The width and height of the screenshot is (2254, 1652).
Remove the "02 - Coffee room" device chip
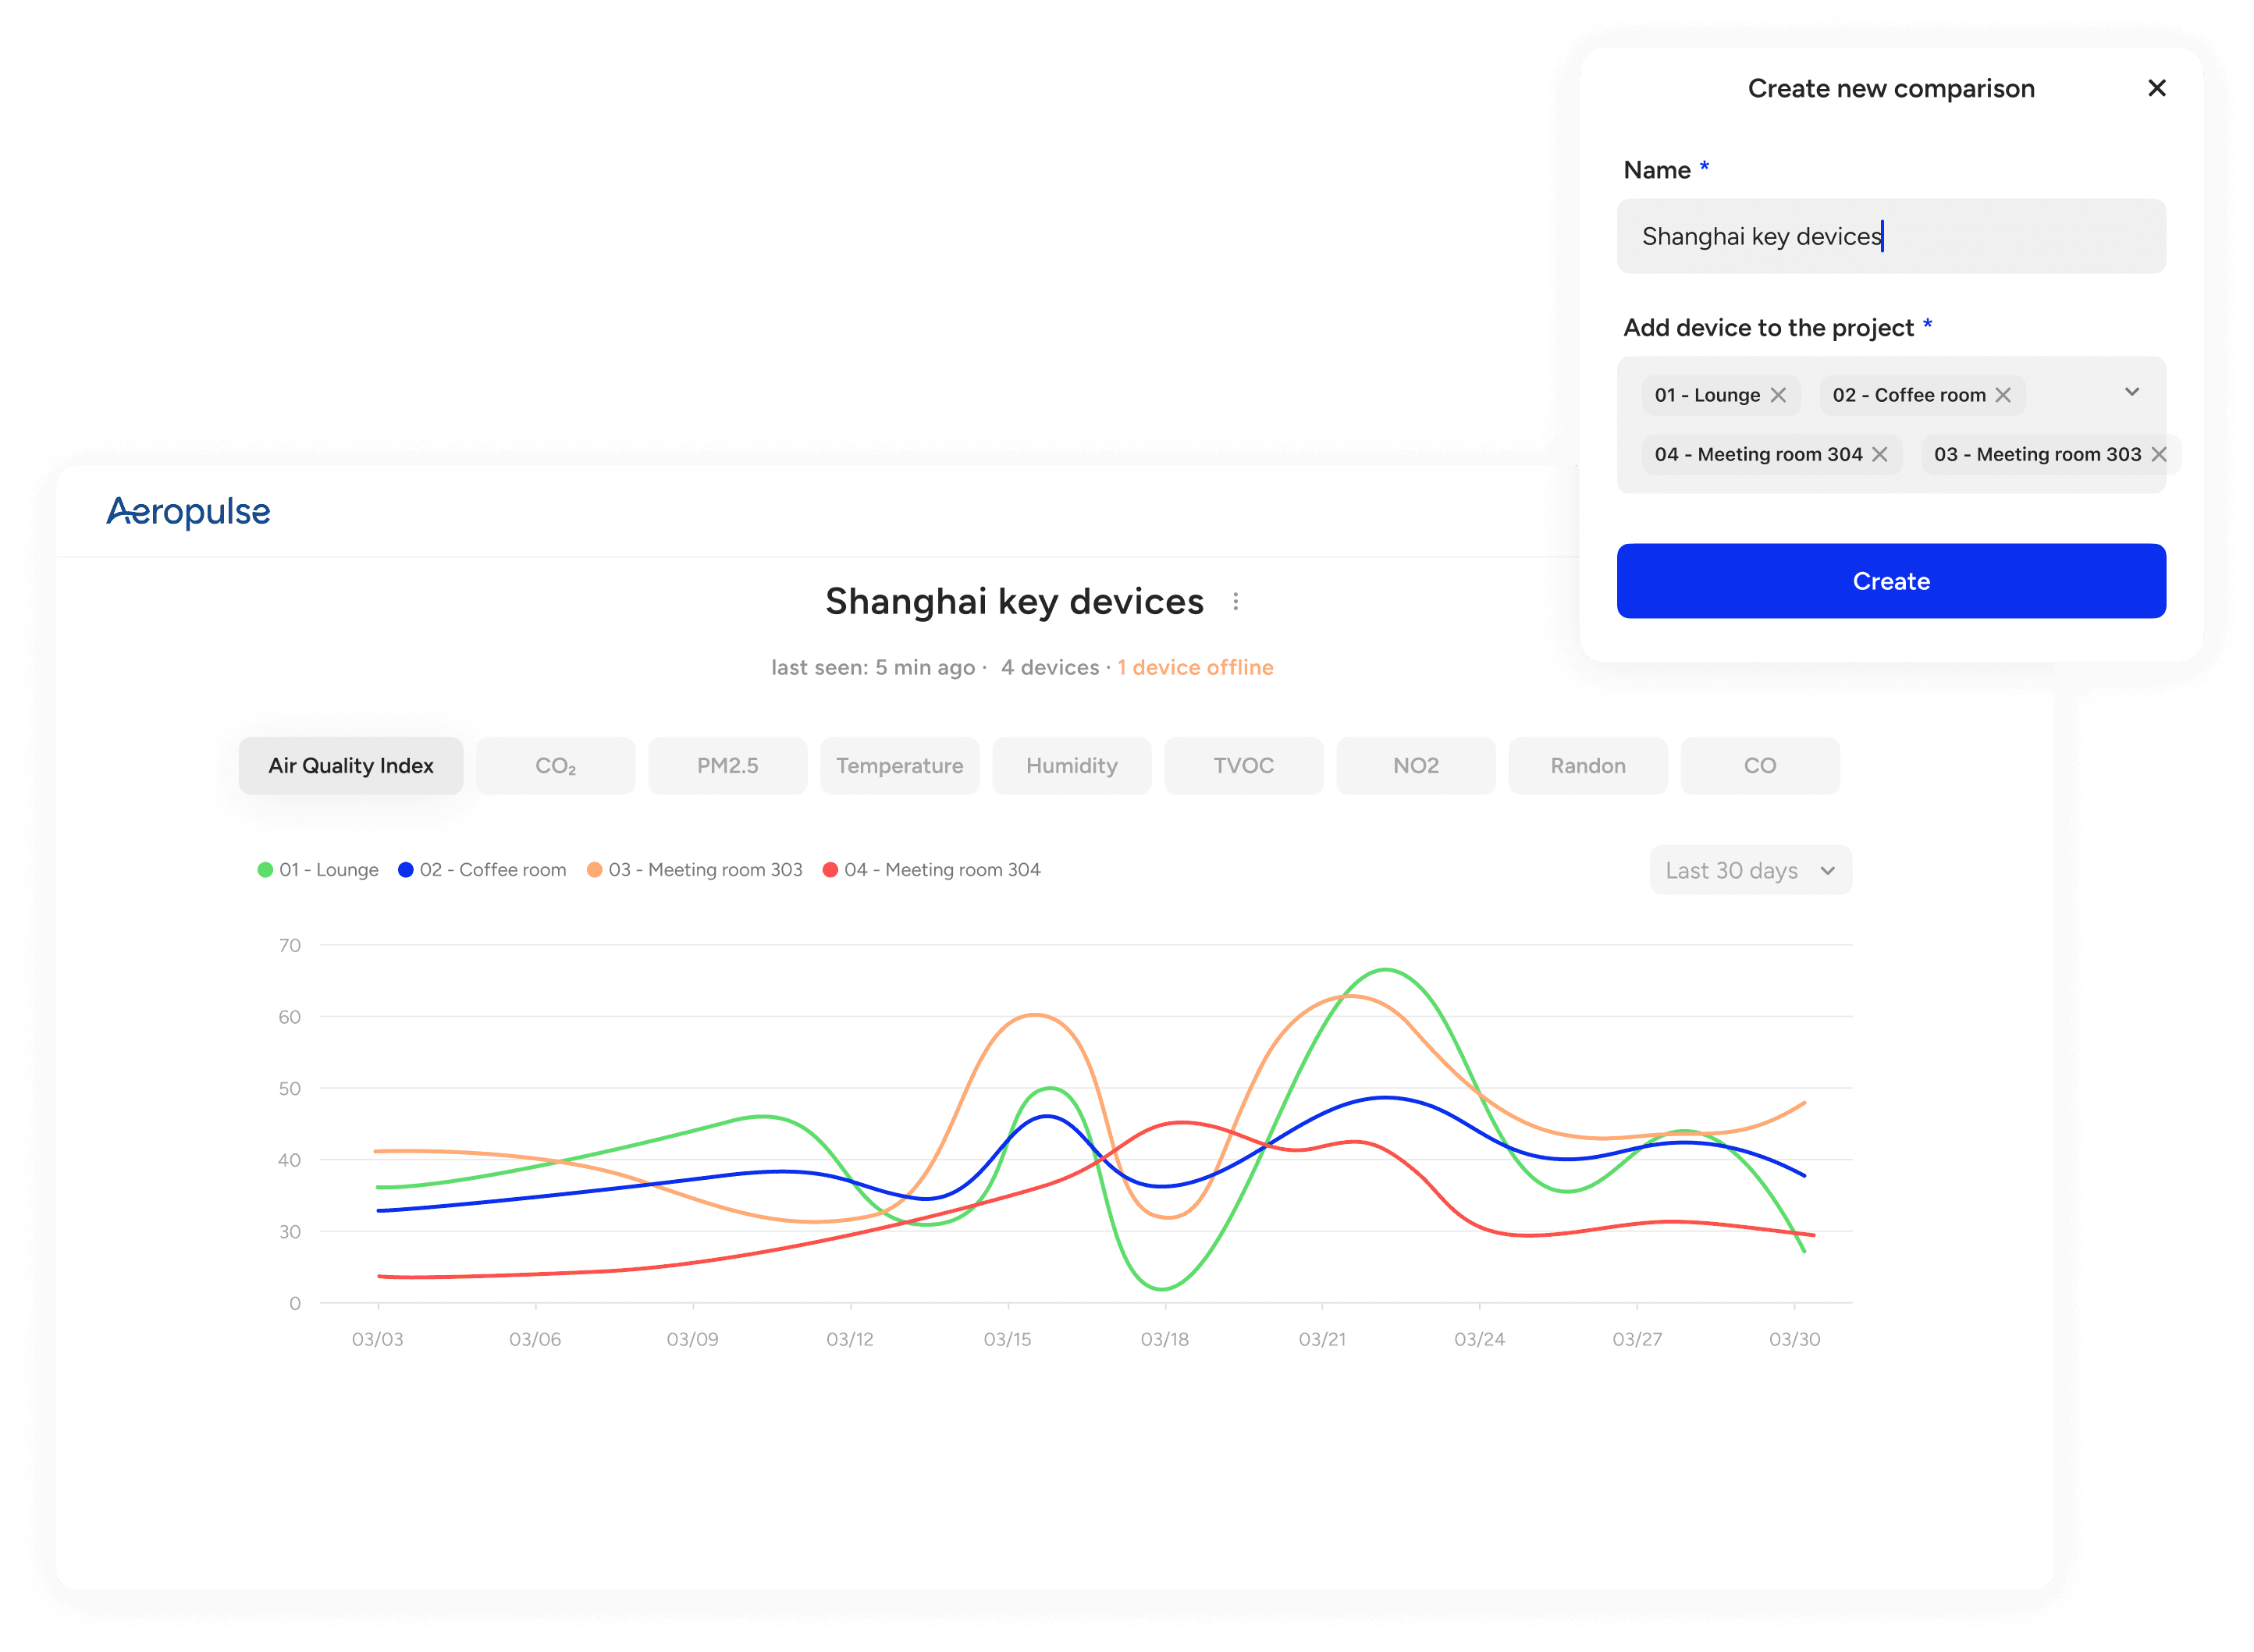point(2003,395)
